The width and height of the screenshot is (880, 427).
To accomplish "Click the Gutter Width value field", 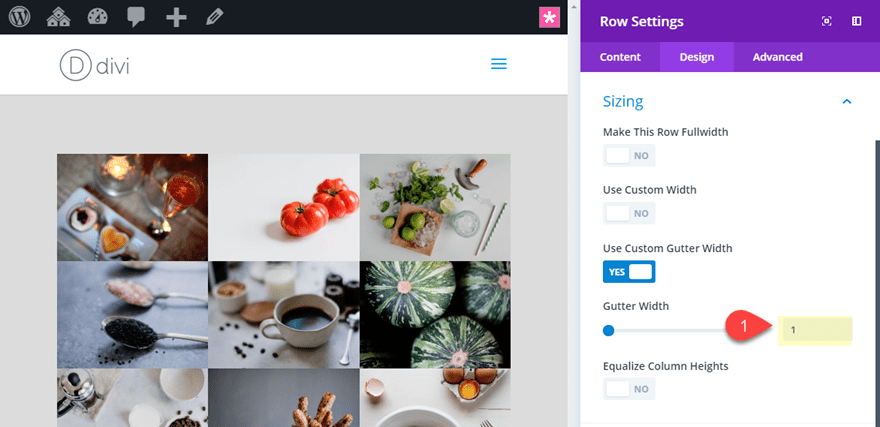I will click(x=815, y=330).
